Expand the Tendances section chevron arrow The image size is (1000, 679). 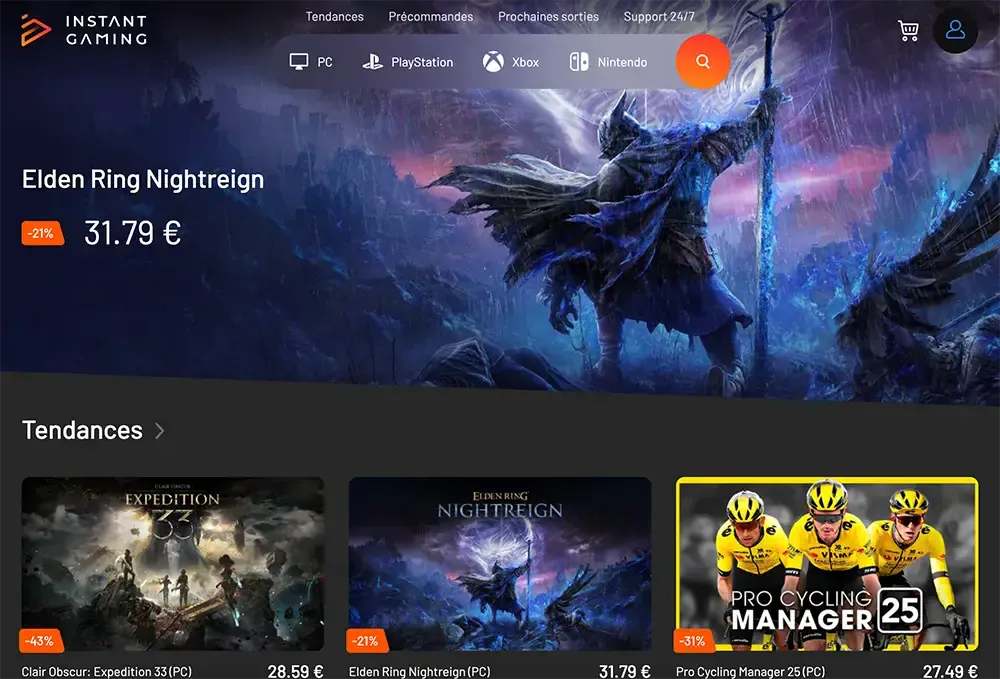click(x=159, y=432)
